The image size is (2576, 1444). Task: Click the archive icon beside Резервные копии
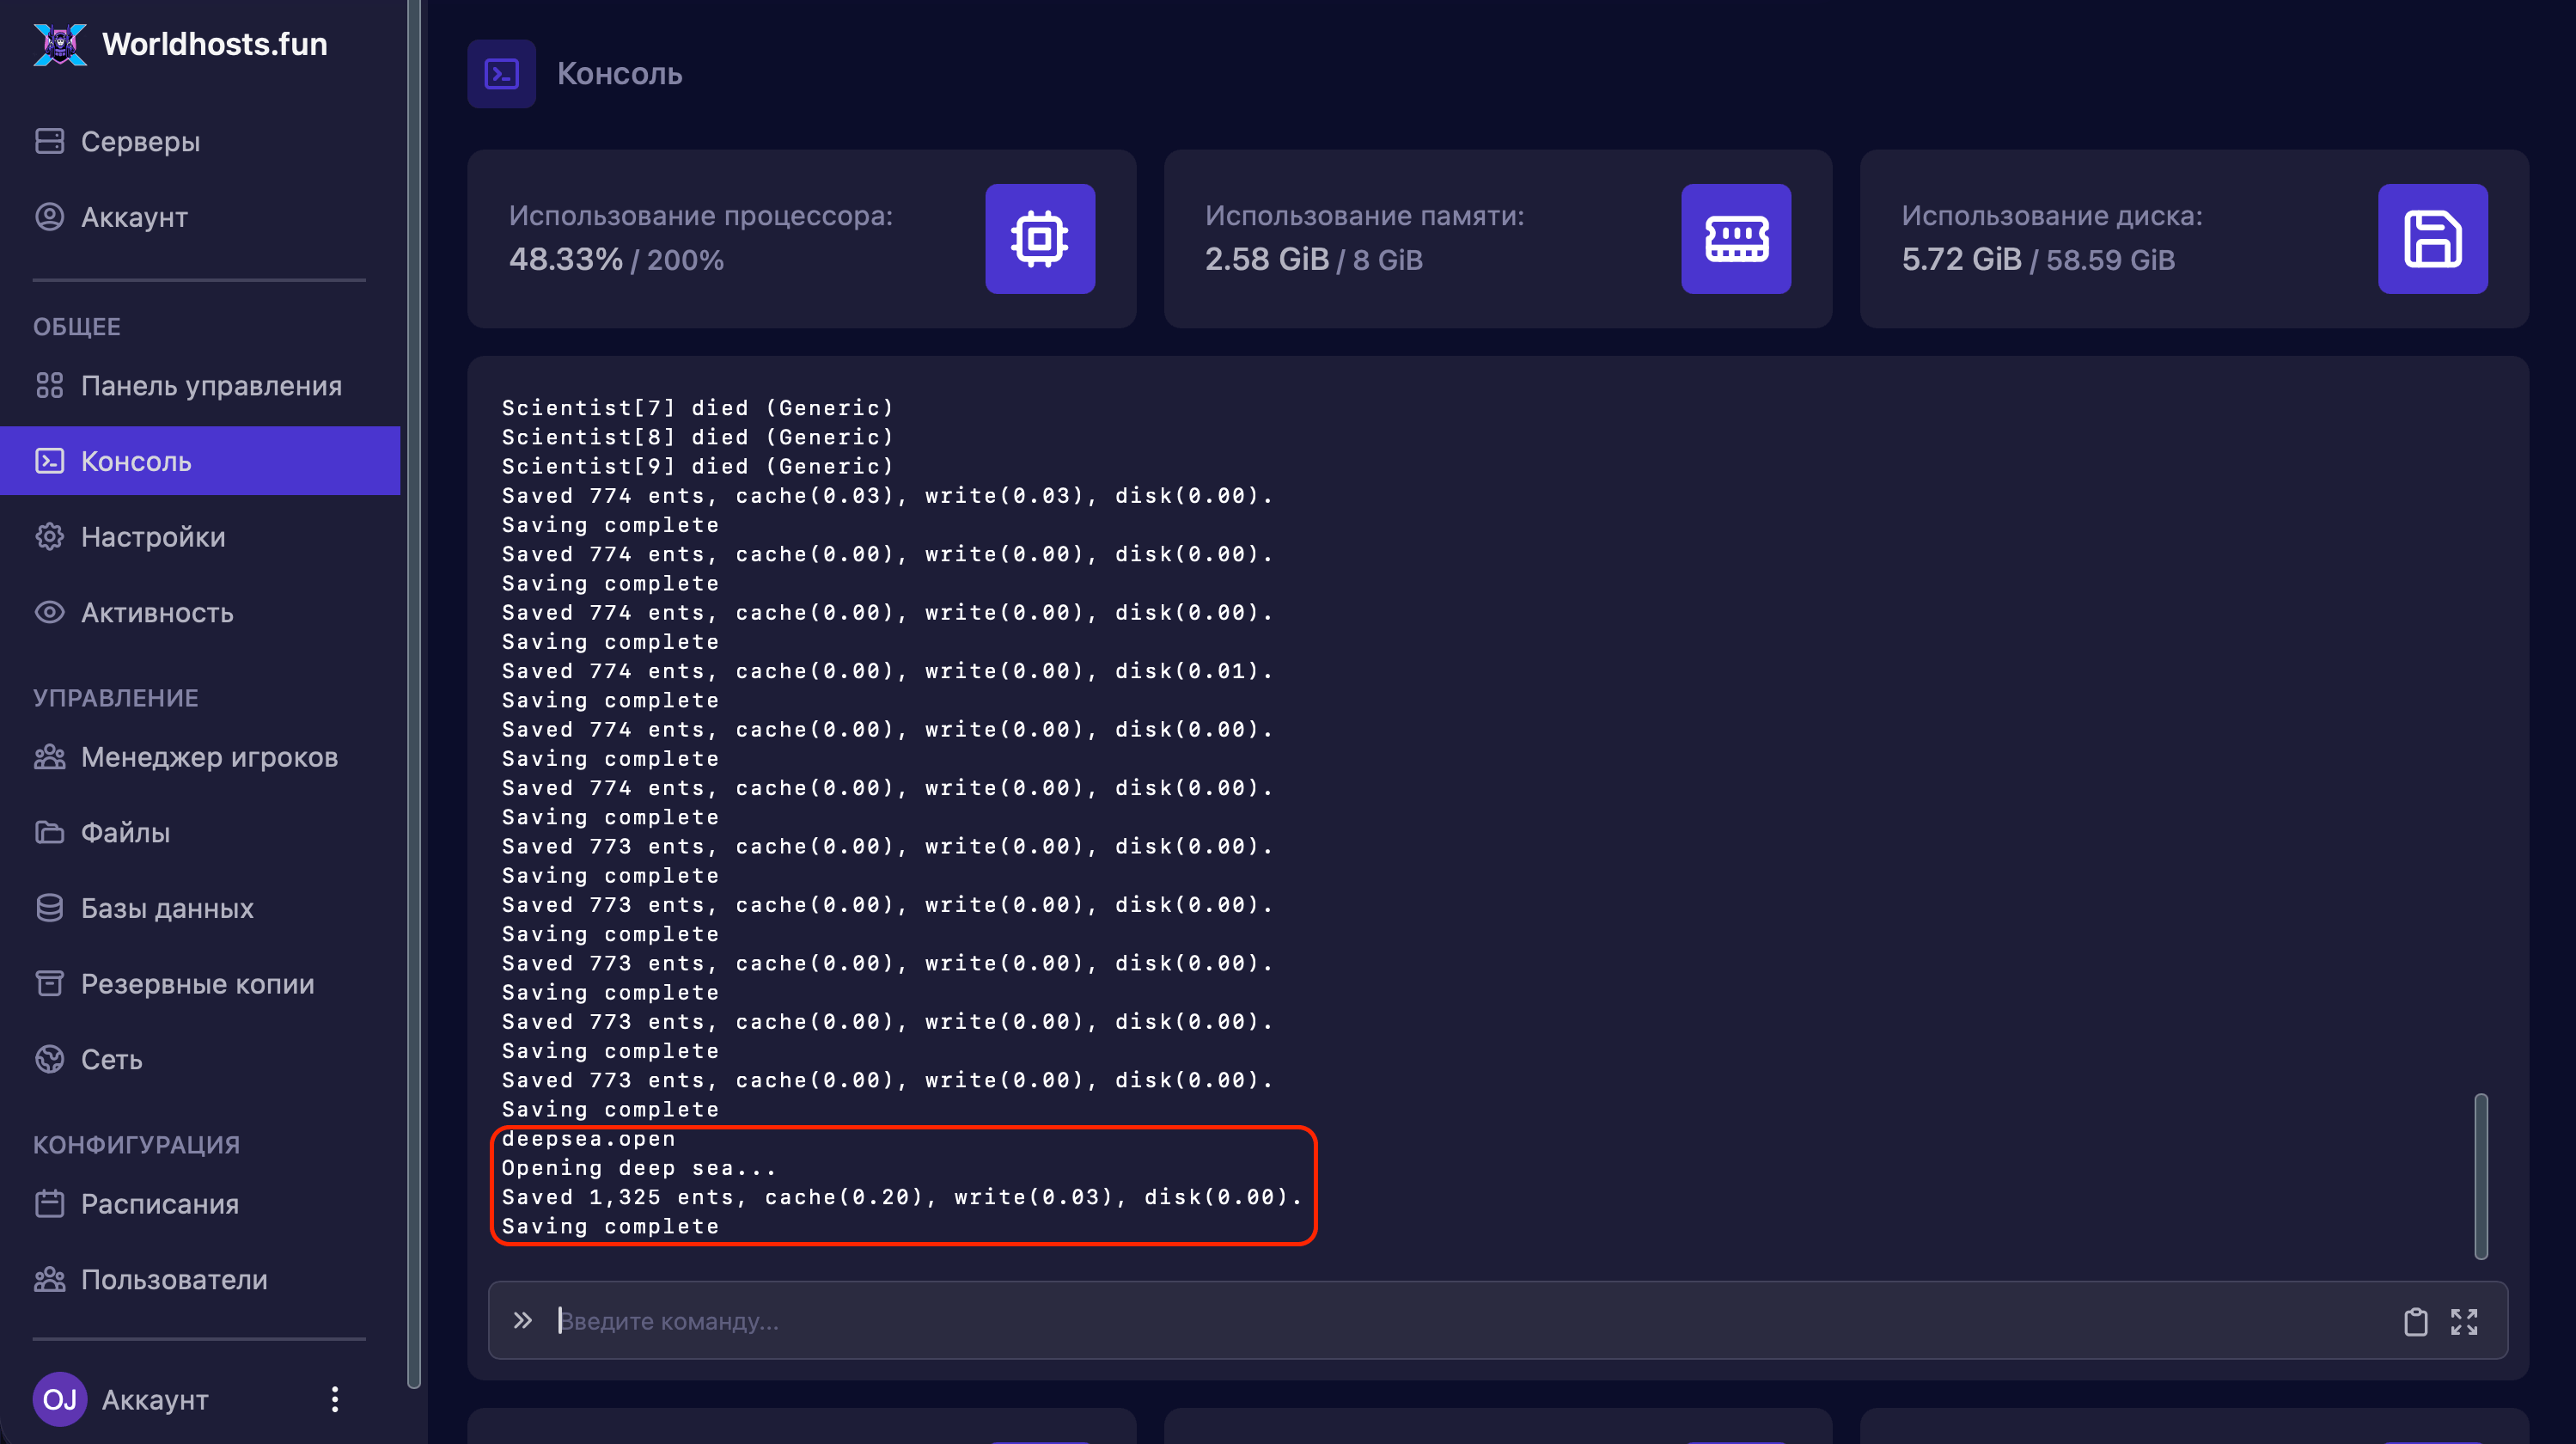[x=49, y=984]
